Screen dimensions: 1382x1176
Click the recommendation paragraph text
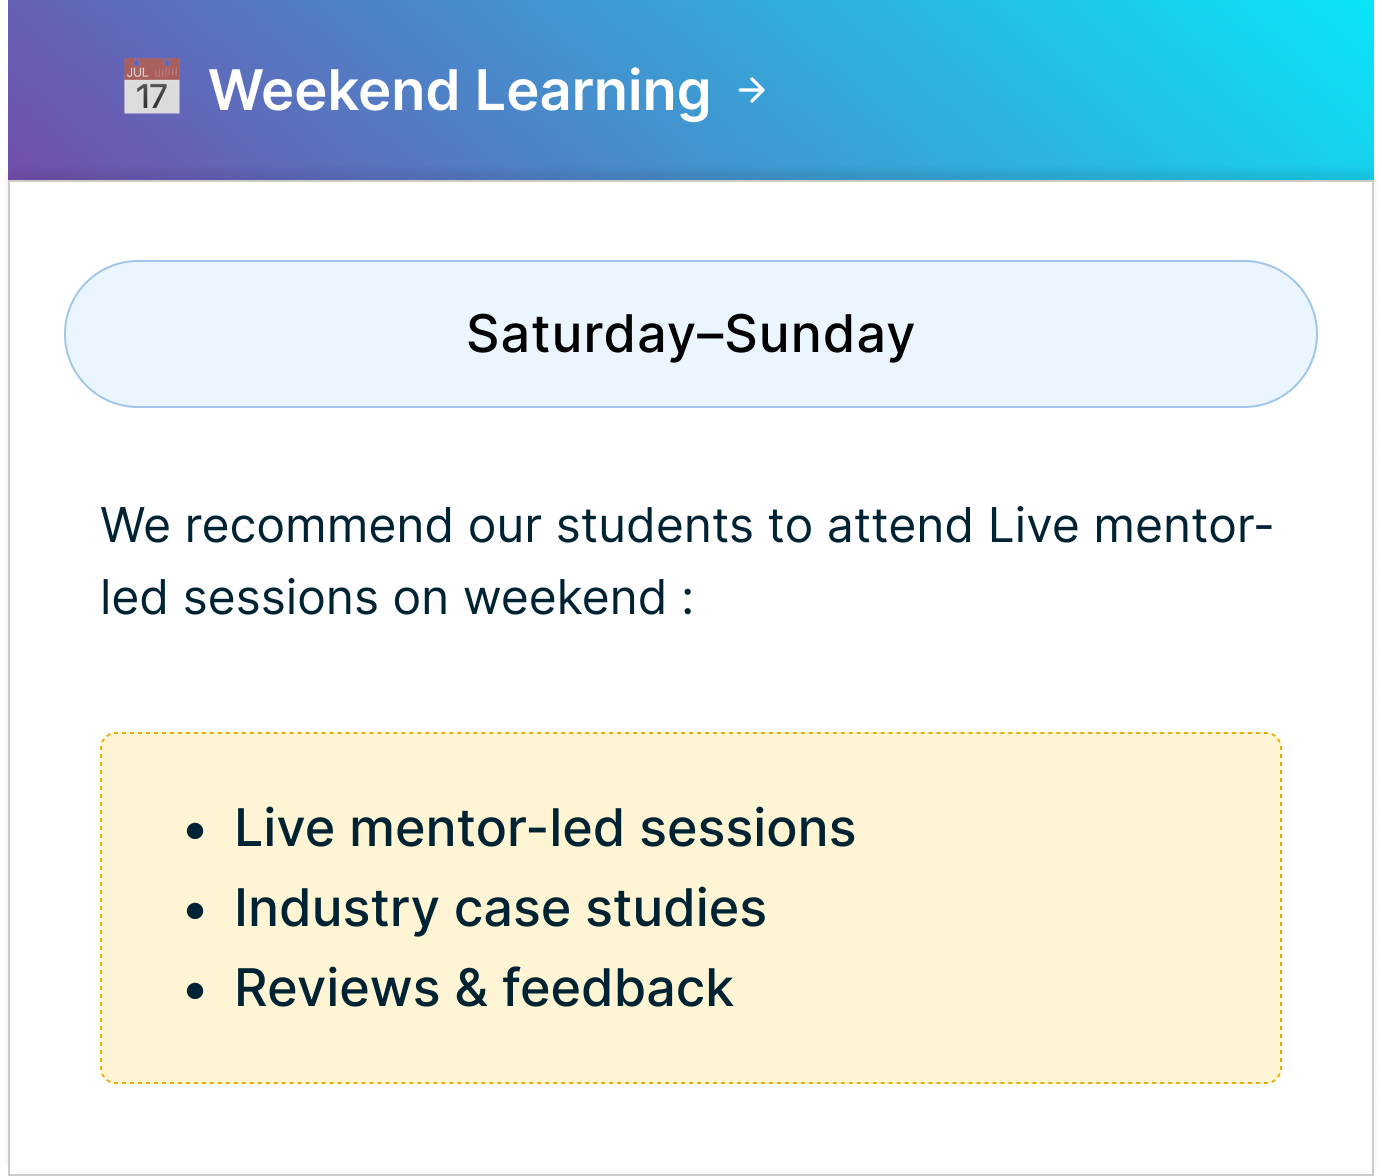click(686, 561)
